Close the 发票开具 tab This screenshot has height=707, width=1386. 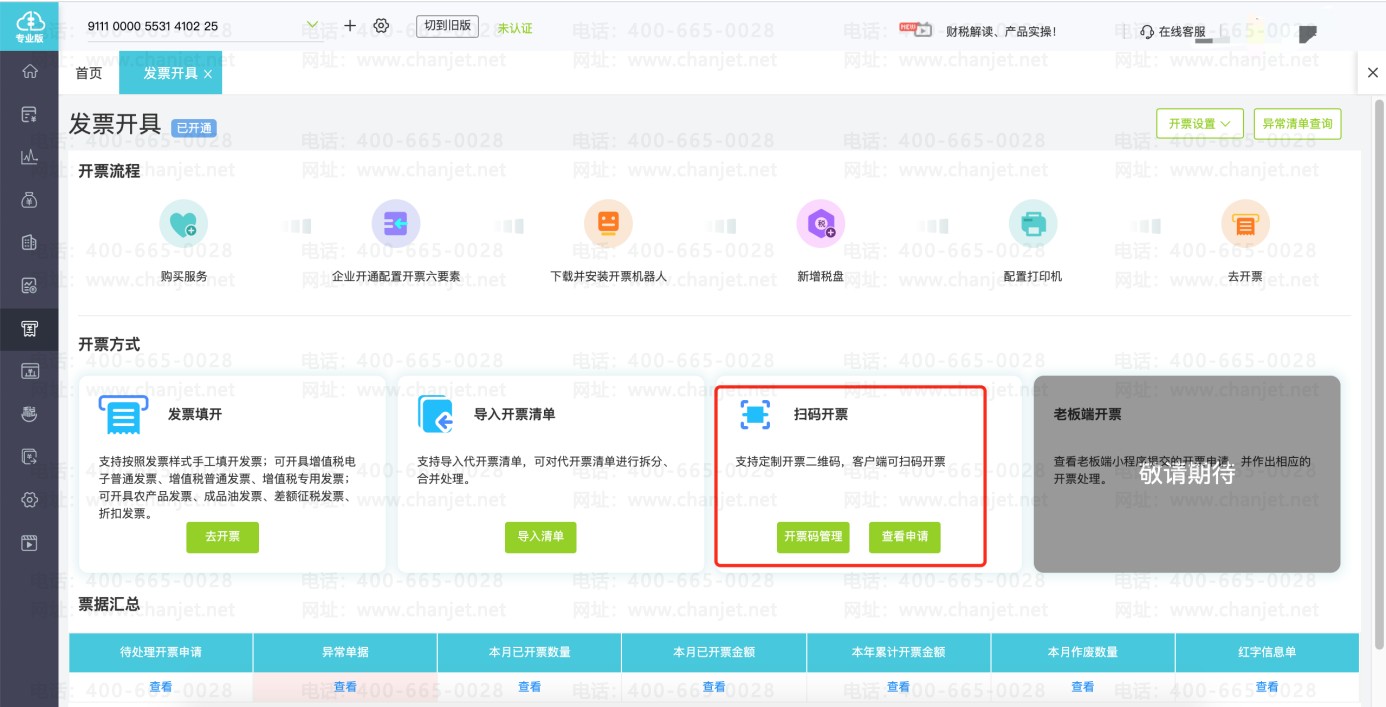pos(208,74)
